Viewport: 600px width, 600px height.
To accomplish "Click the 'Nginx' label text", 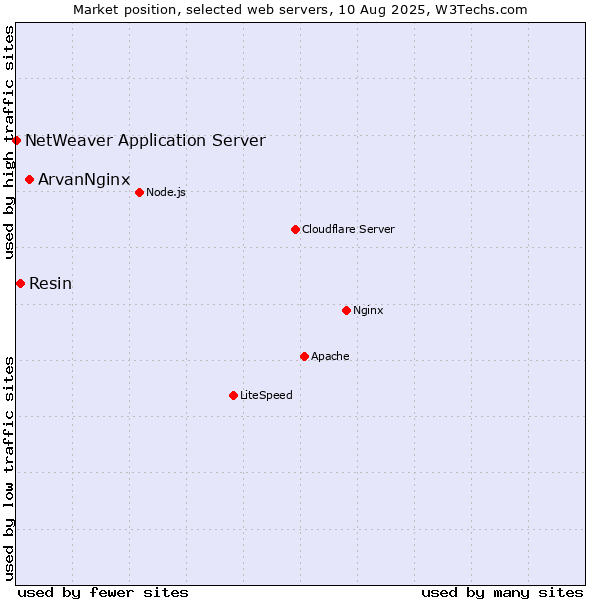I will (368, 310).
